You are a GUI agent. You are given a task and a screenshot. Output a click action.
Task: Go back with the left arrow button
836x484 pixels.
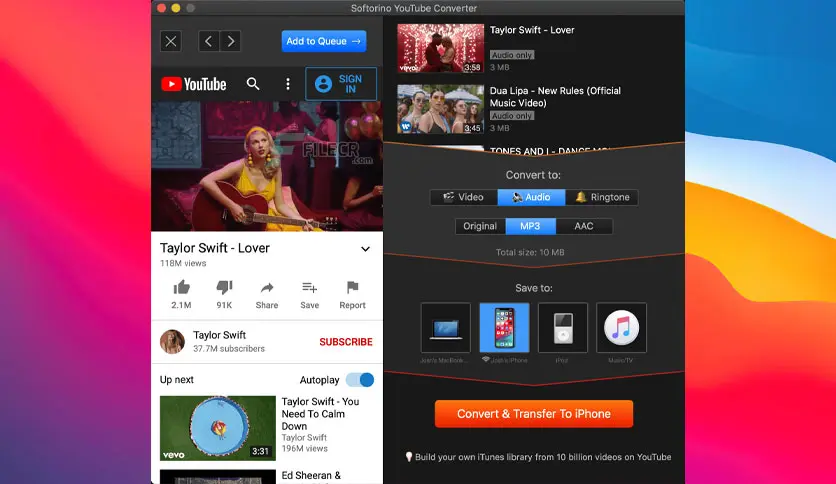[208, 41]
